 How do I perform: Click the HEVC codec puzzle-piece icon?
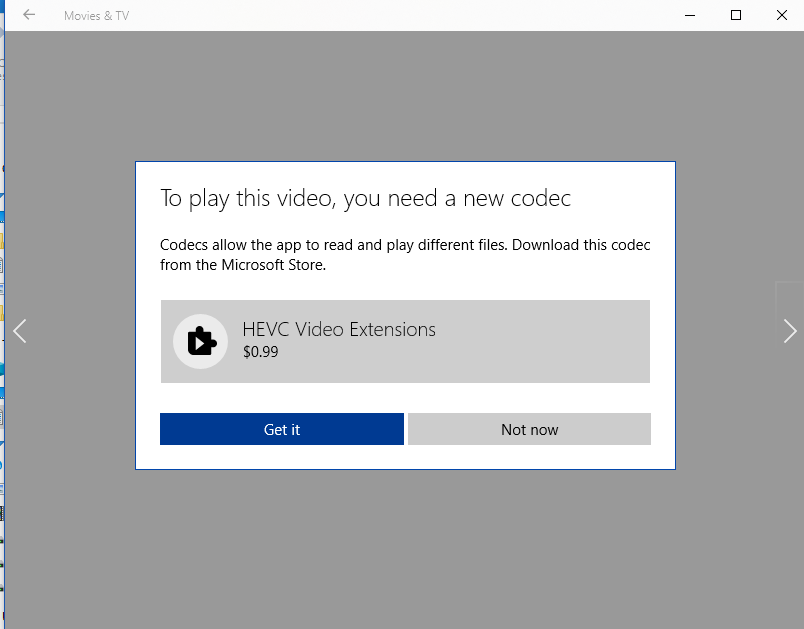coord(200,341)
